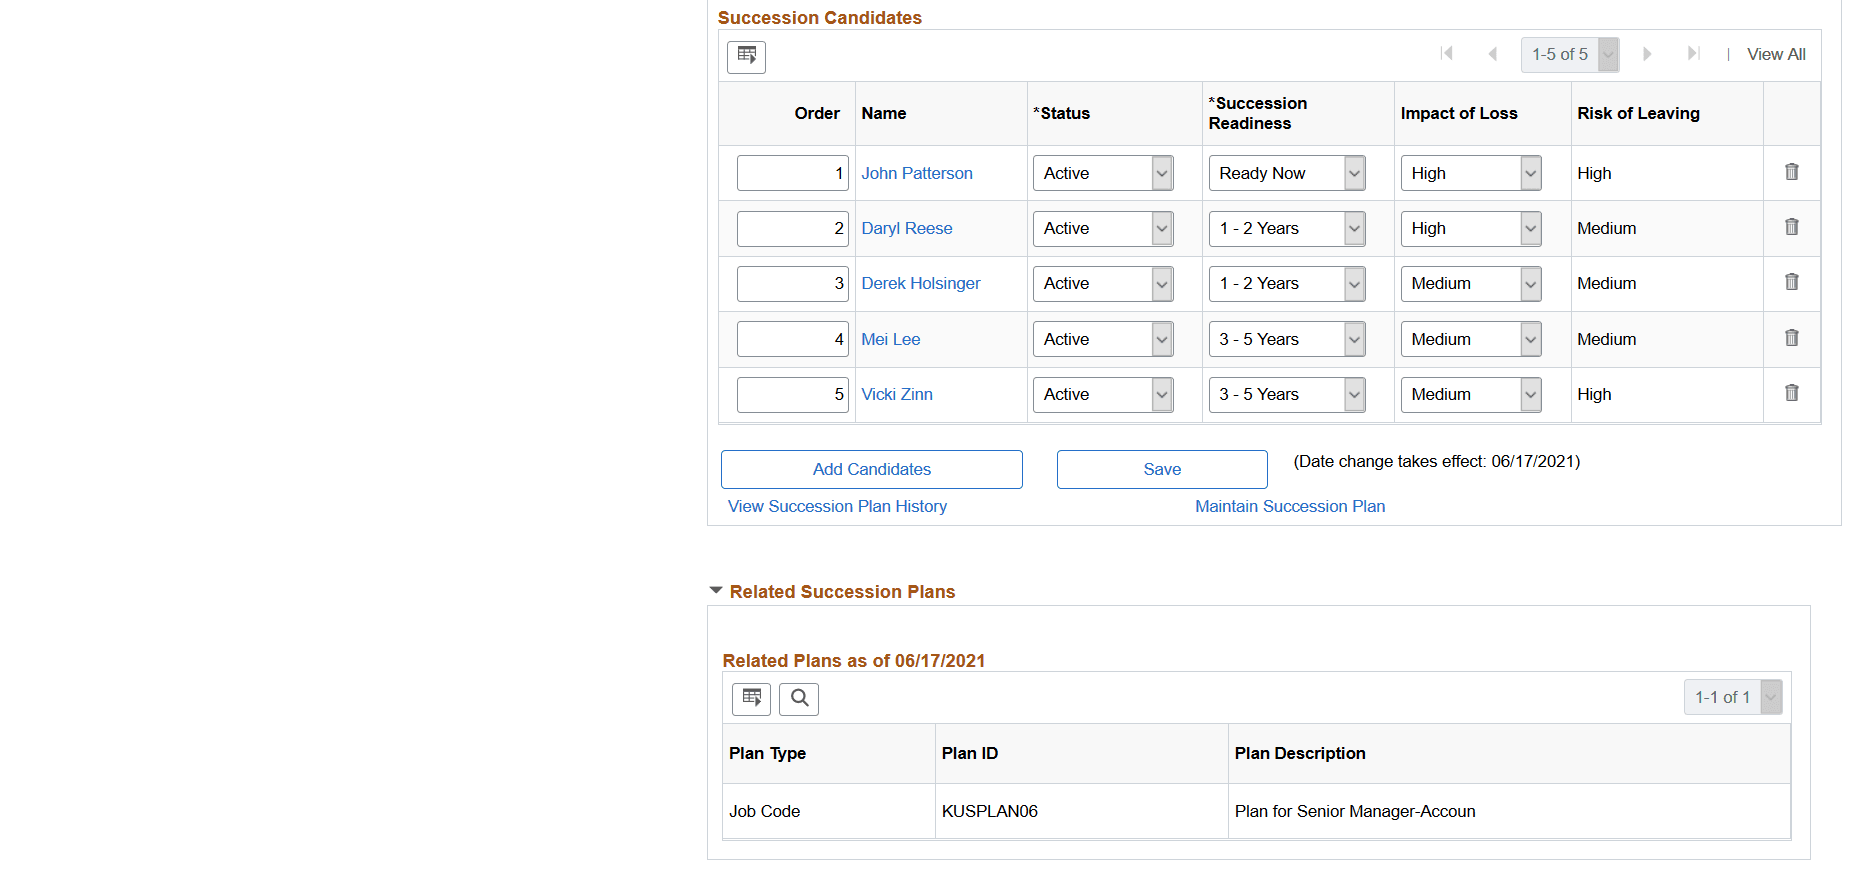Jump to last page of candidates
This screenshot has height=875, width=1875.
pos(1693,54)
